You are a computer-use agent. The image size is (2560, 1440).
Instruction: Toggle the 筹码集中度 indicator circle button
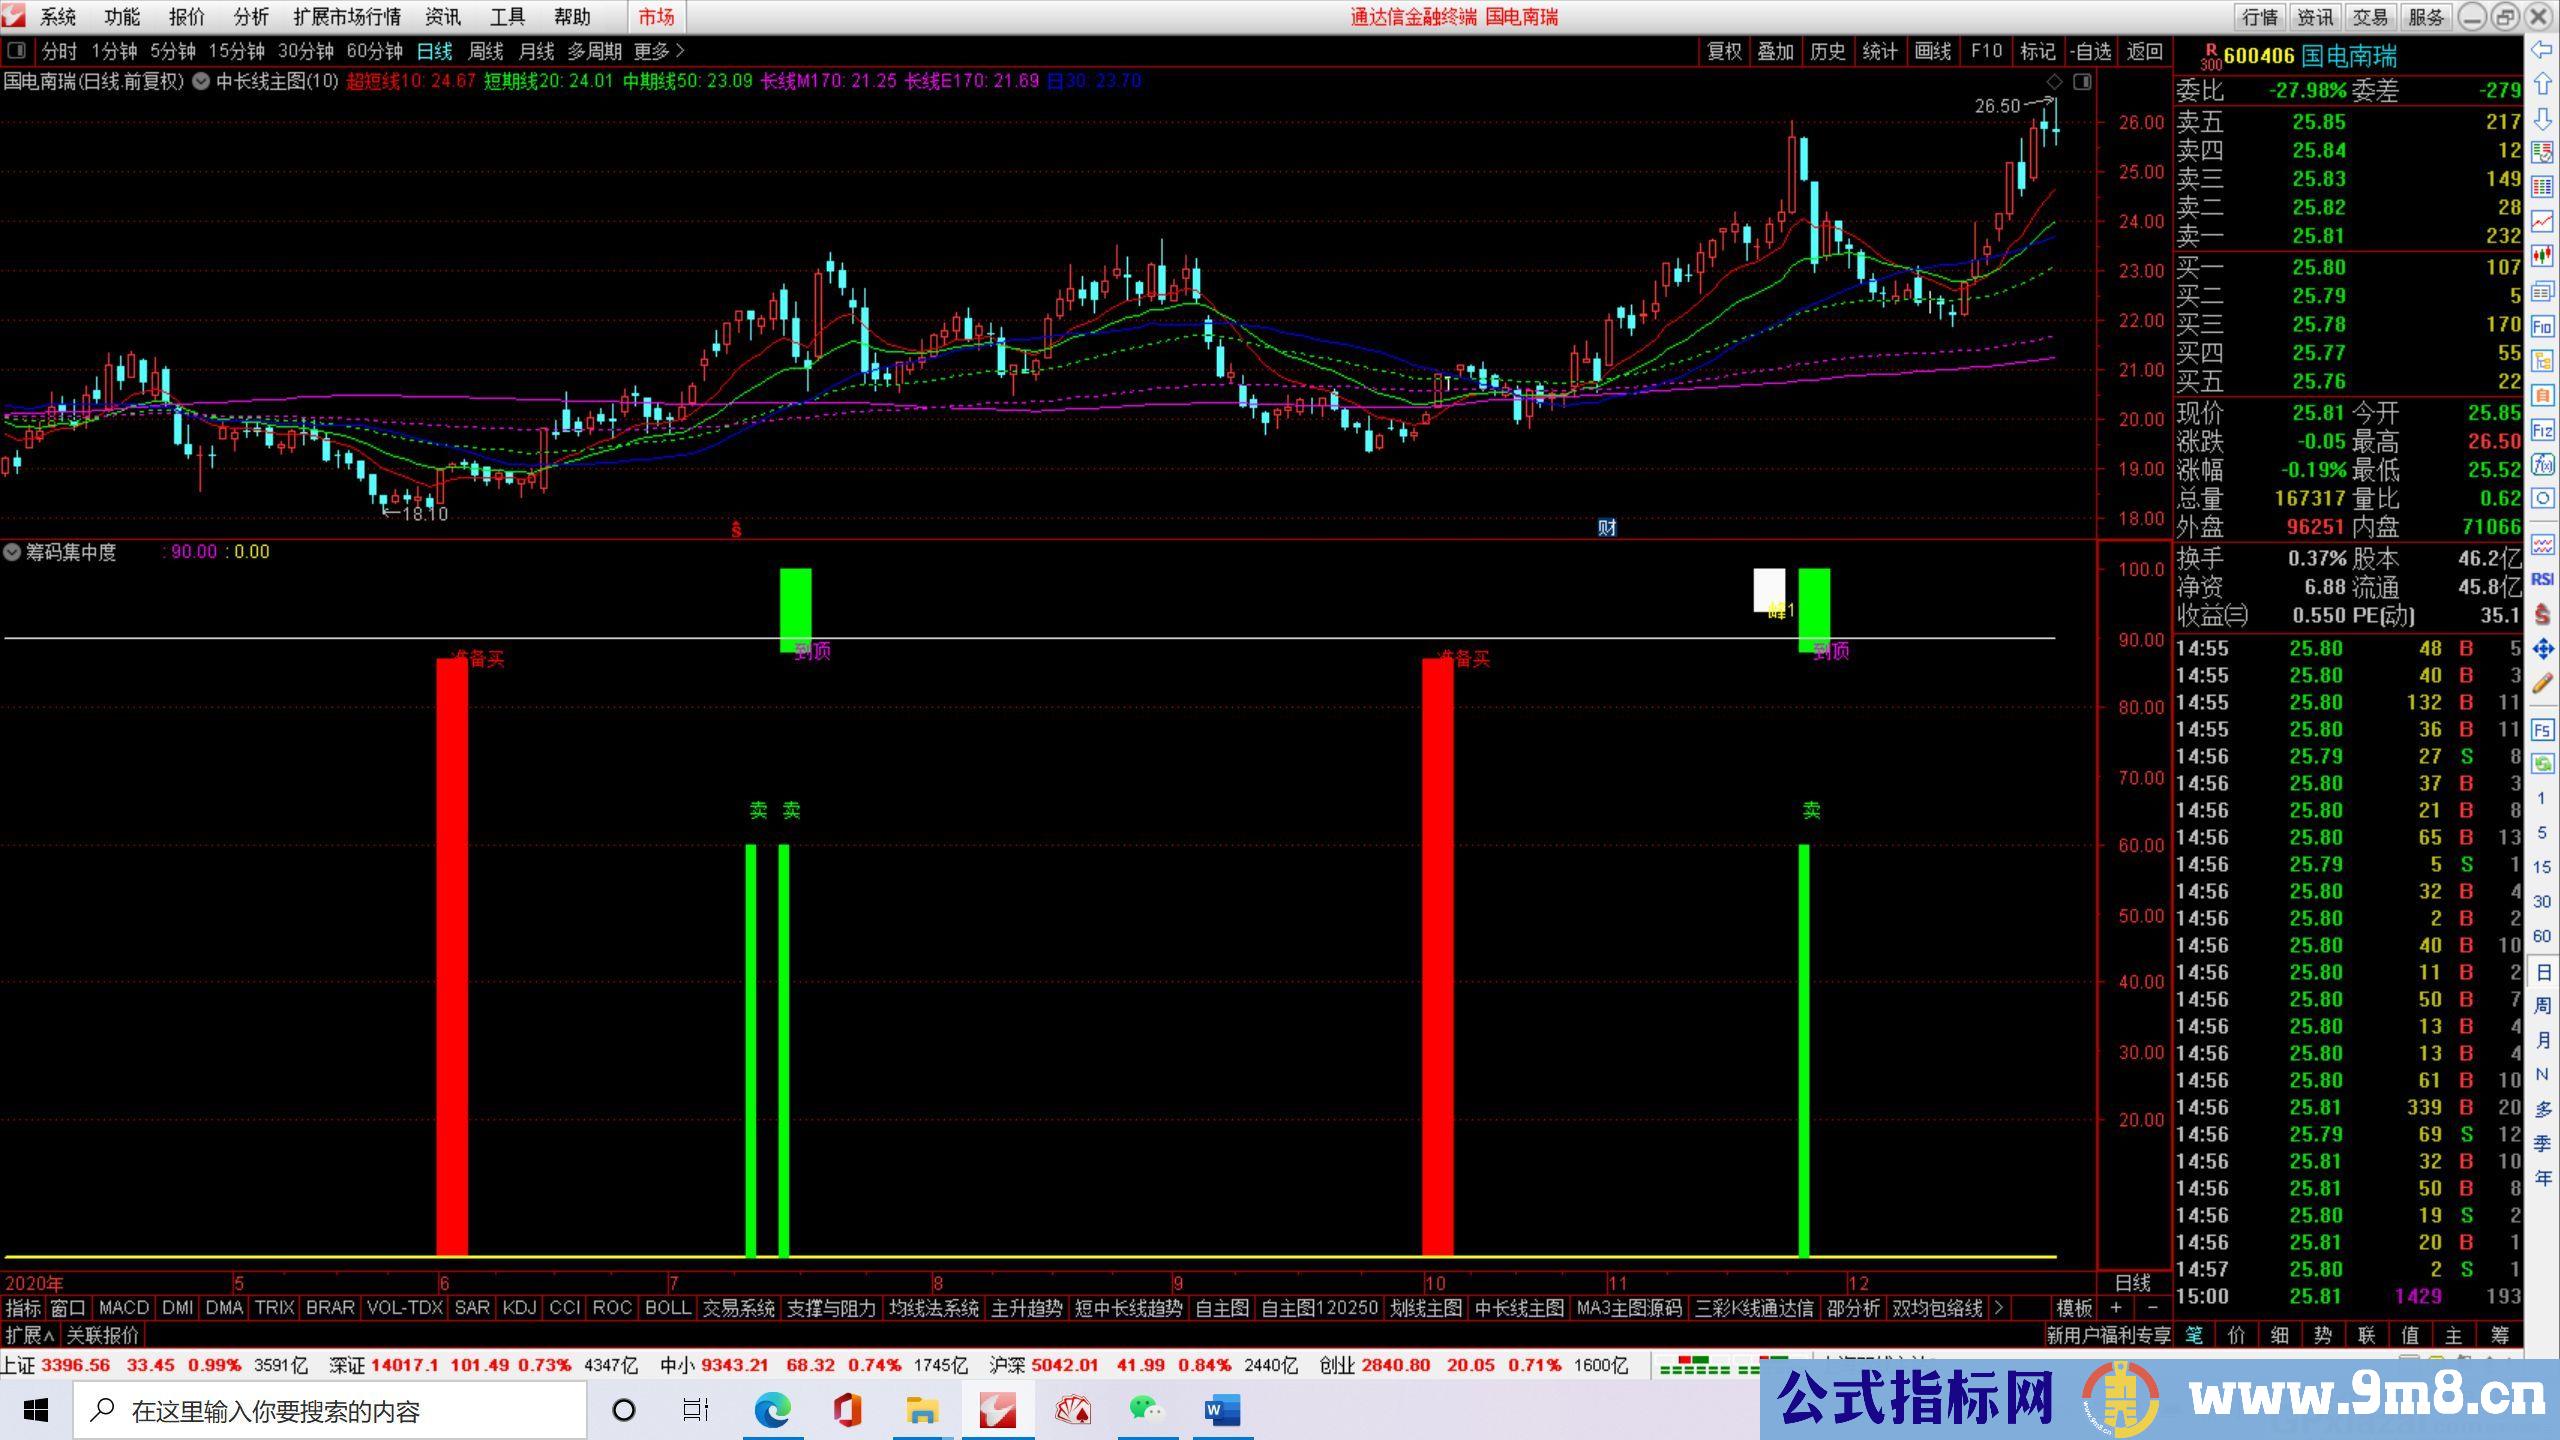tap(12, 552)
